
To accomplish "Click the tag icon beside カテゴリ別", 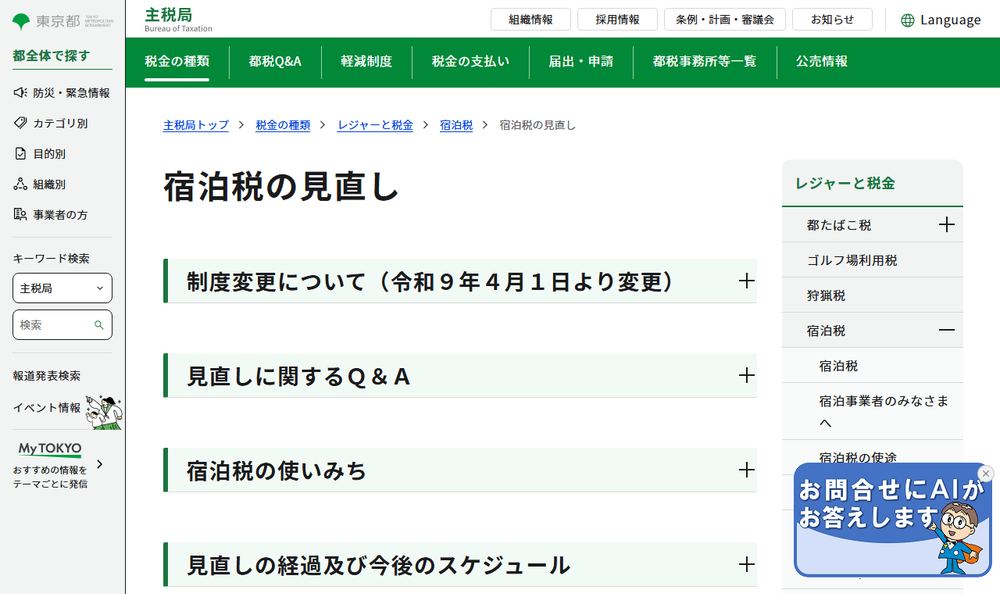I will [x=20, y=123].
